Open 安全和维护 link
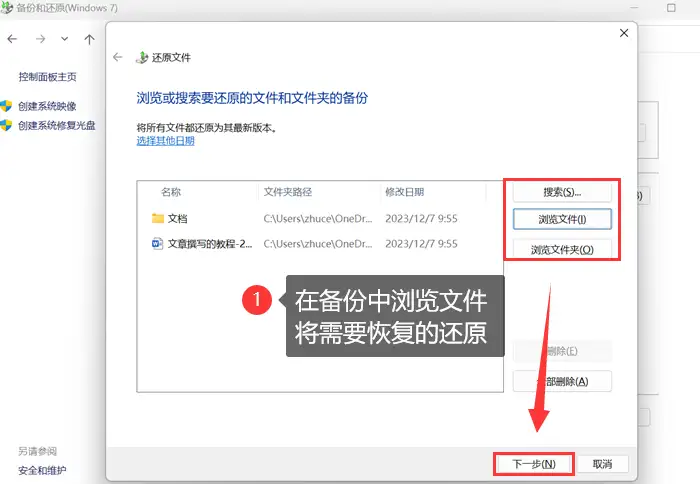 [x=42, y=470]
